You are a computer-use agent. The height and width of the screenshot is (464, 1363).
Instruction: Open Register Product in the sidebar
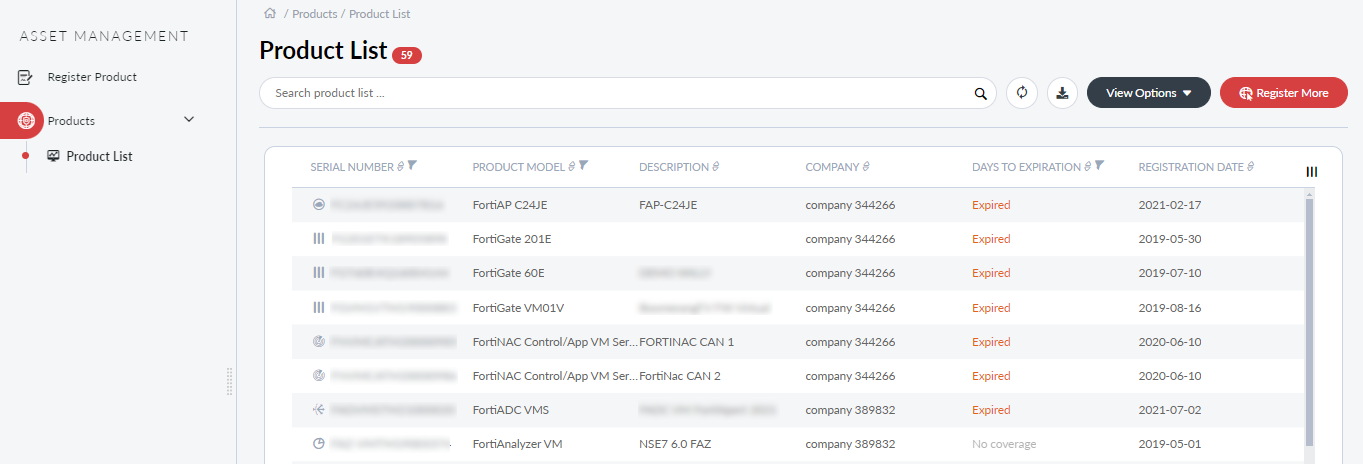[92, 77]
